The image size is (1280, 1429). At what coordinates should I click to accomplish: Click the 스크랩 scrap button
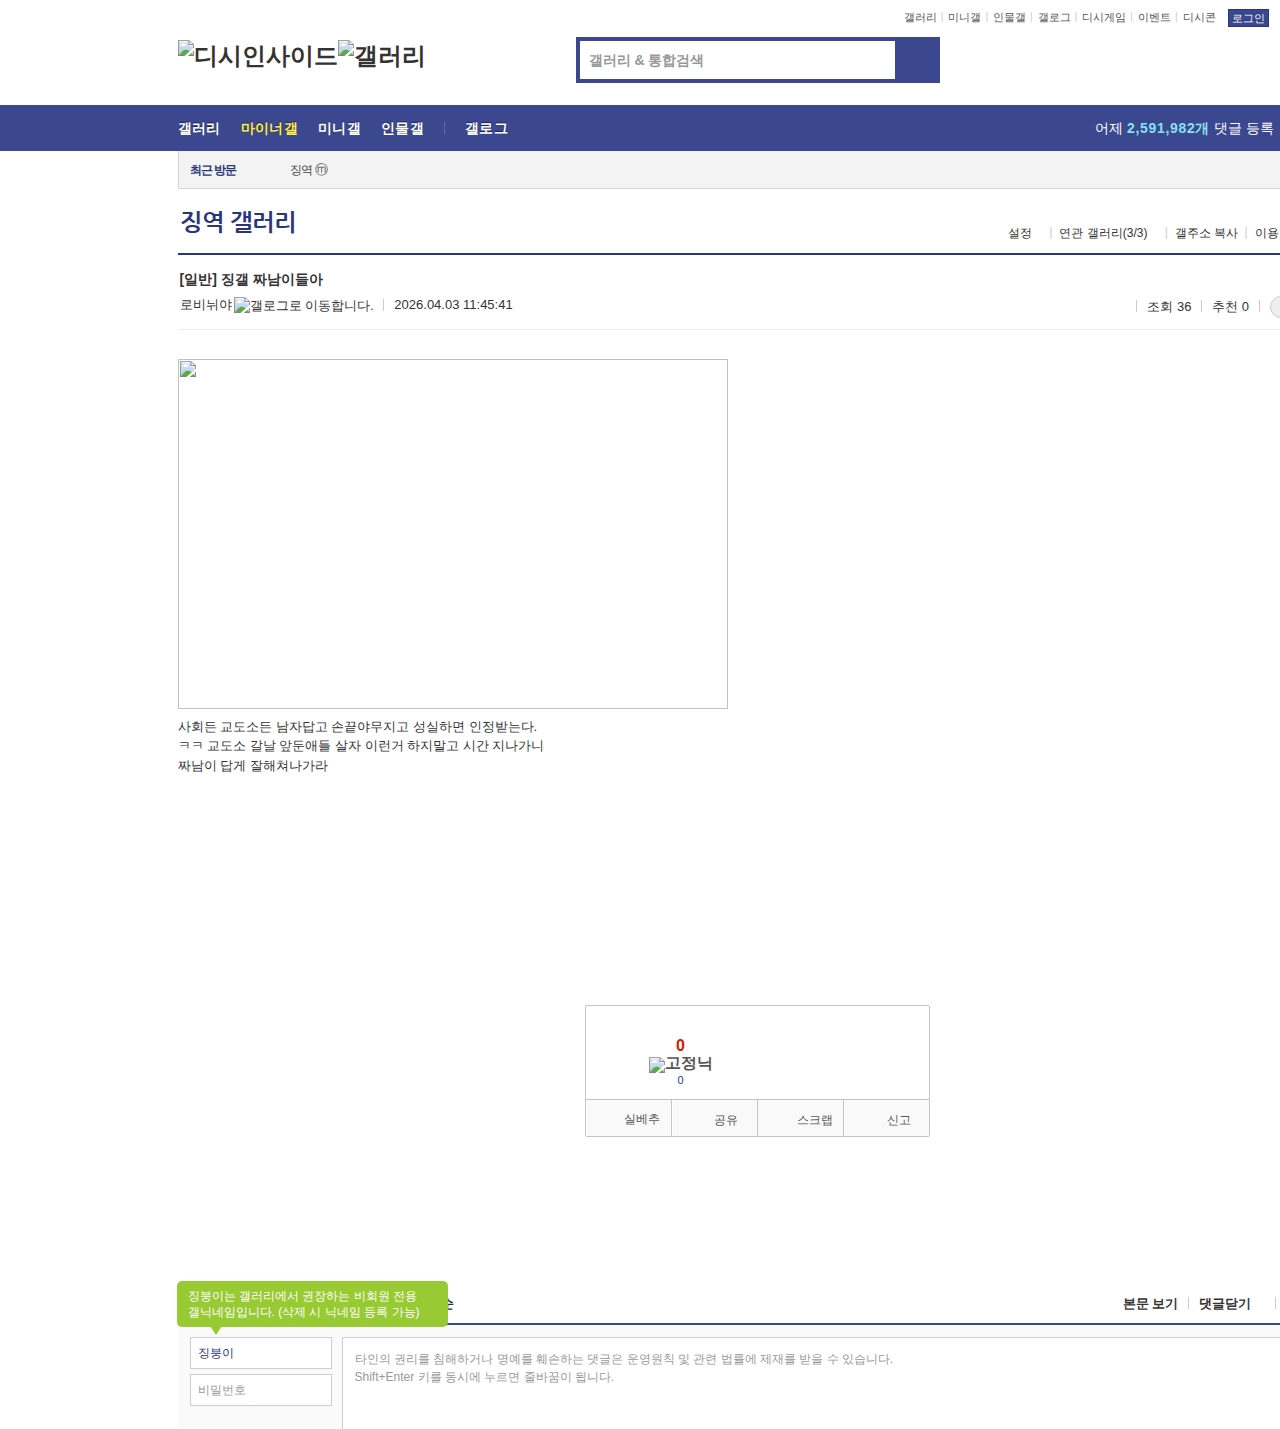click(814, 1120)
